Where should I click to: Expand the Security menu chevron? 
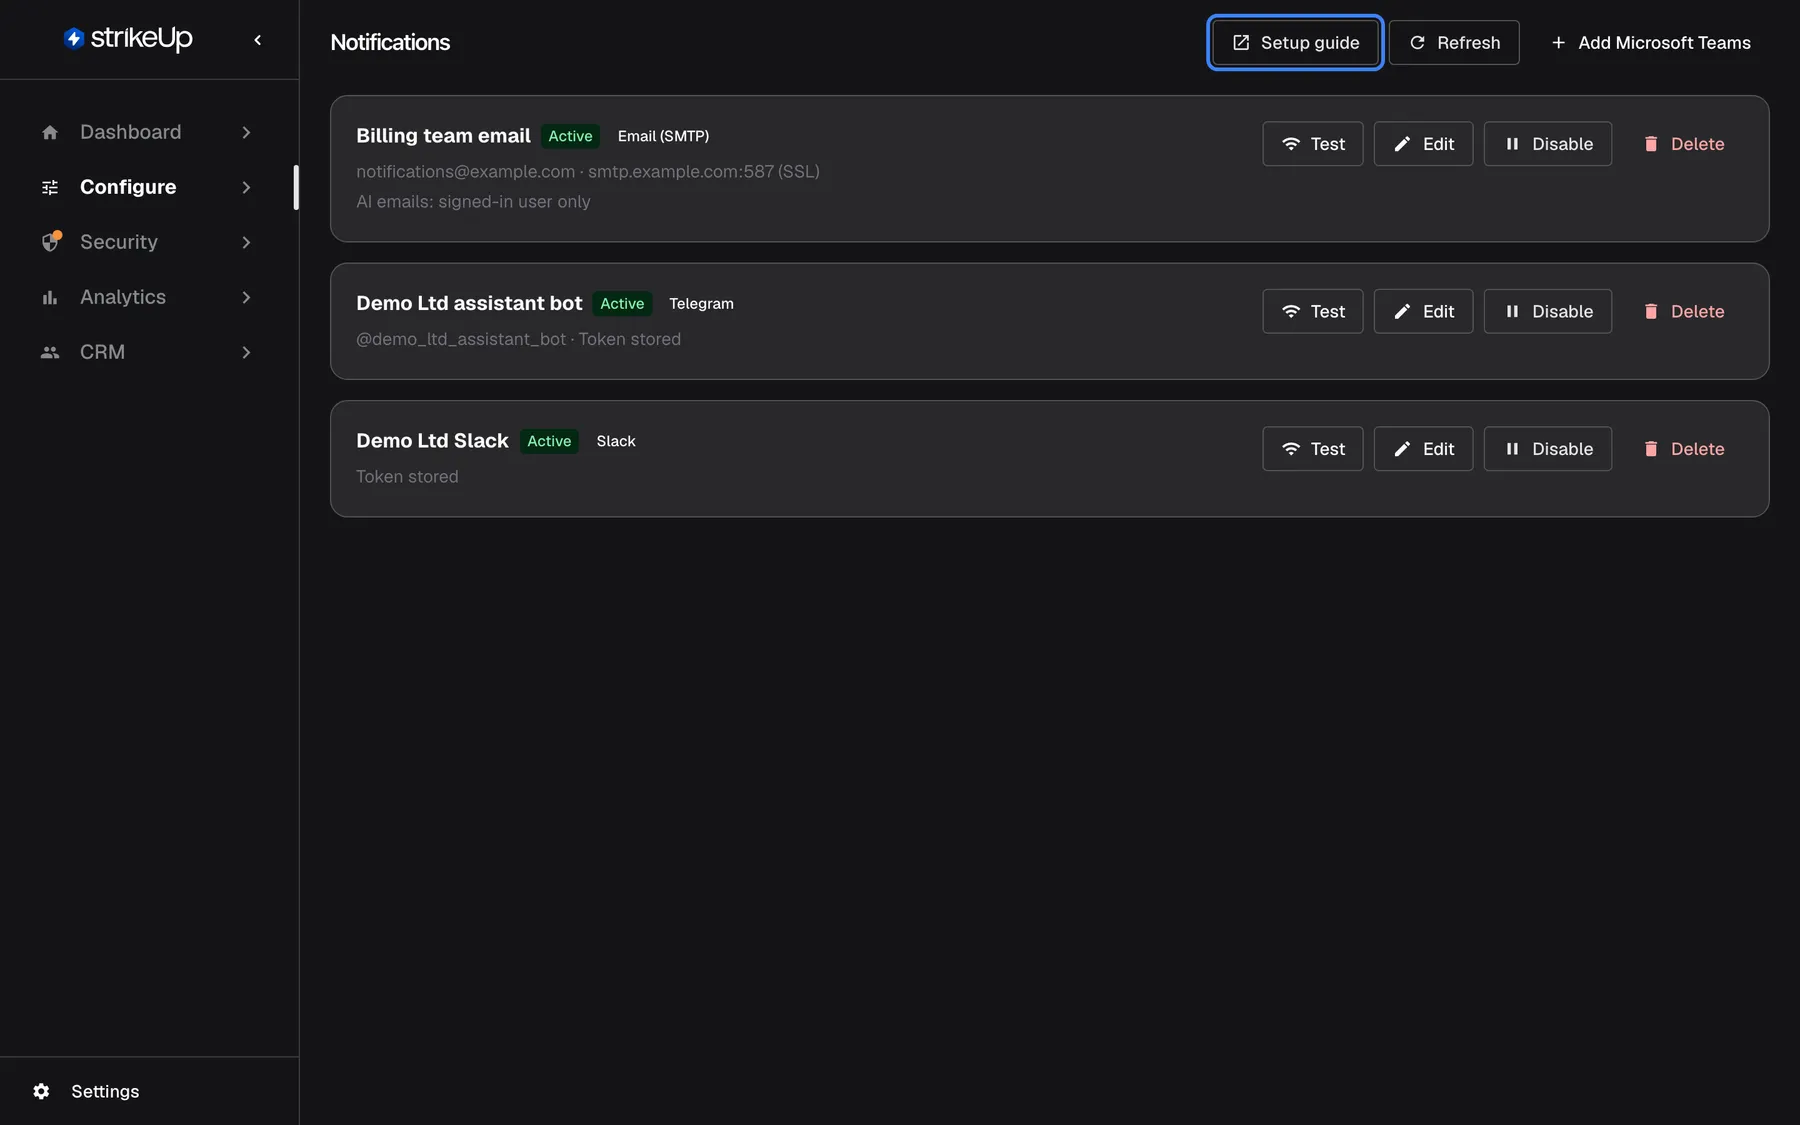tap(246, 242)
